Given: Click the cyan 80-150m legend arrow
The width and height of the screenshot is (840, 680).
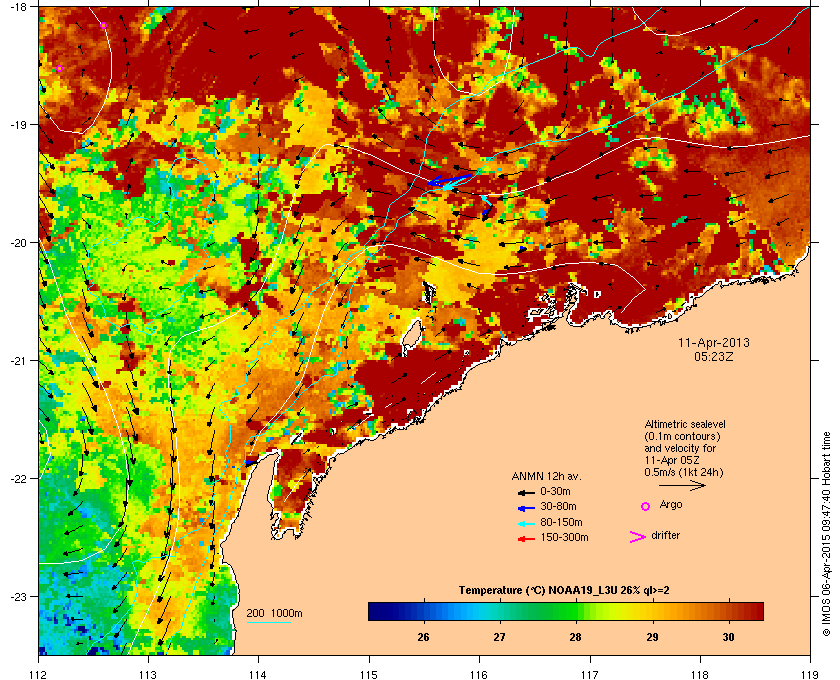Looking at the screenshot, I should 526,523.
